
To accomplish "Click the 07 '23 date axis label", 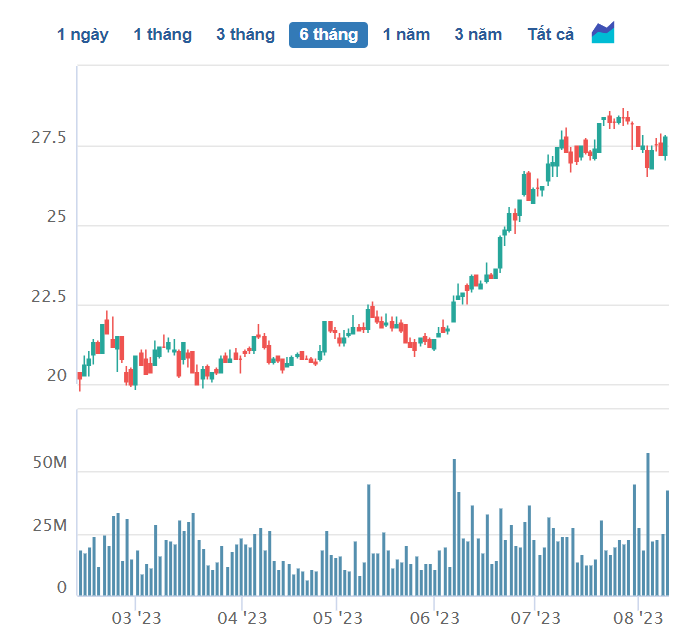I will pos(535,618).
